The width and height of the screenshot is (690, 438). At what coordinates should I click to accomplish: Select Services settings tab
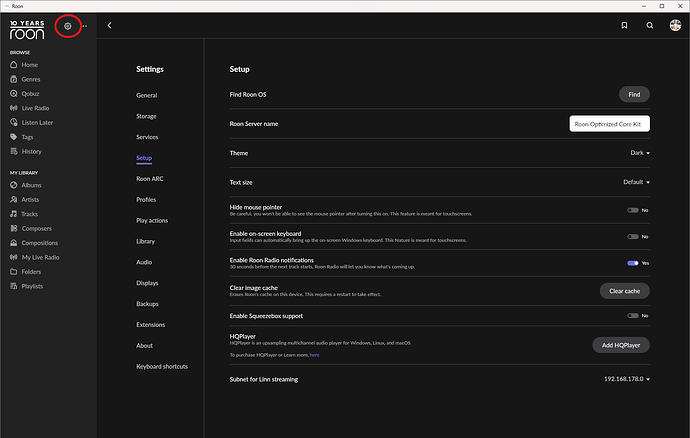pos(147,137)
